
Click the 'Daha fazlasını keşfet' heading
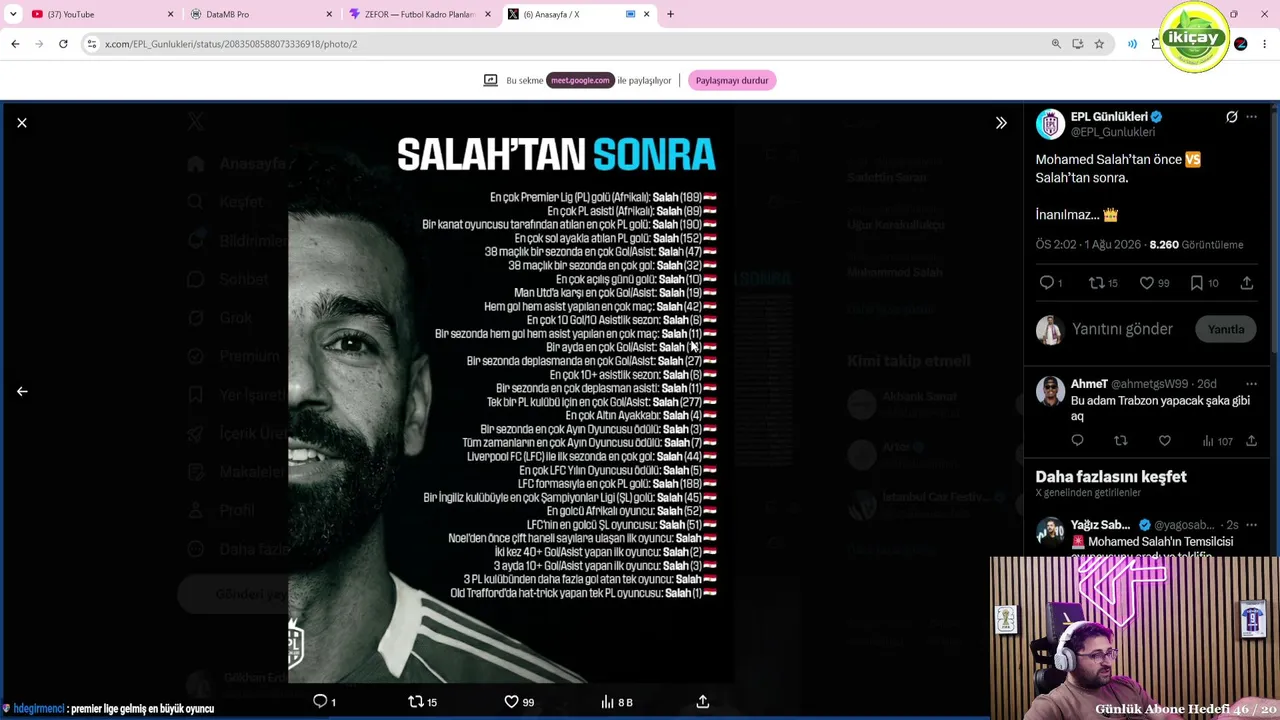[x=1111, y=477]
